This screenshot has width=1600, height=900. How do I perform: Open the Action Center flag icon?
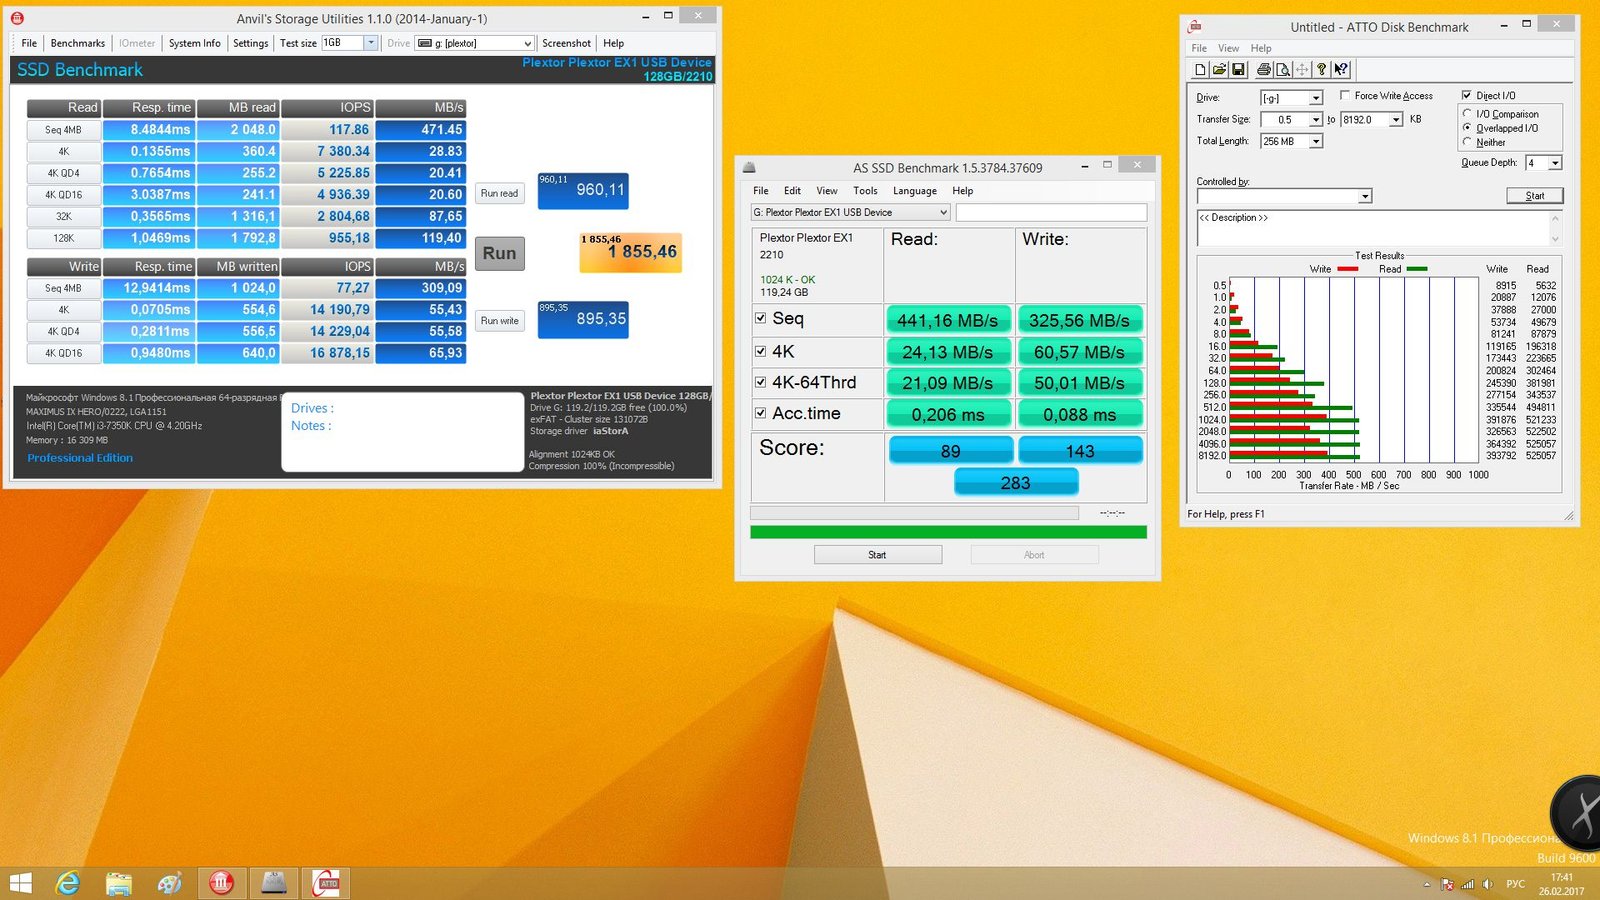1447,884
